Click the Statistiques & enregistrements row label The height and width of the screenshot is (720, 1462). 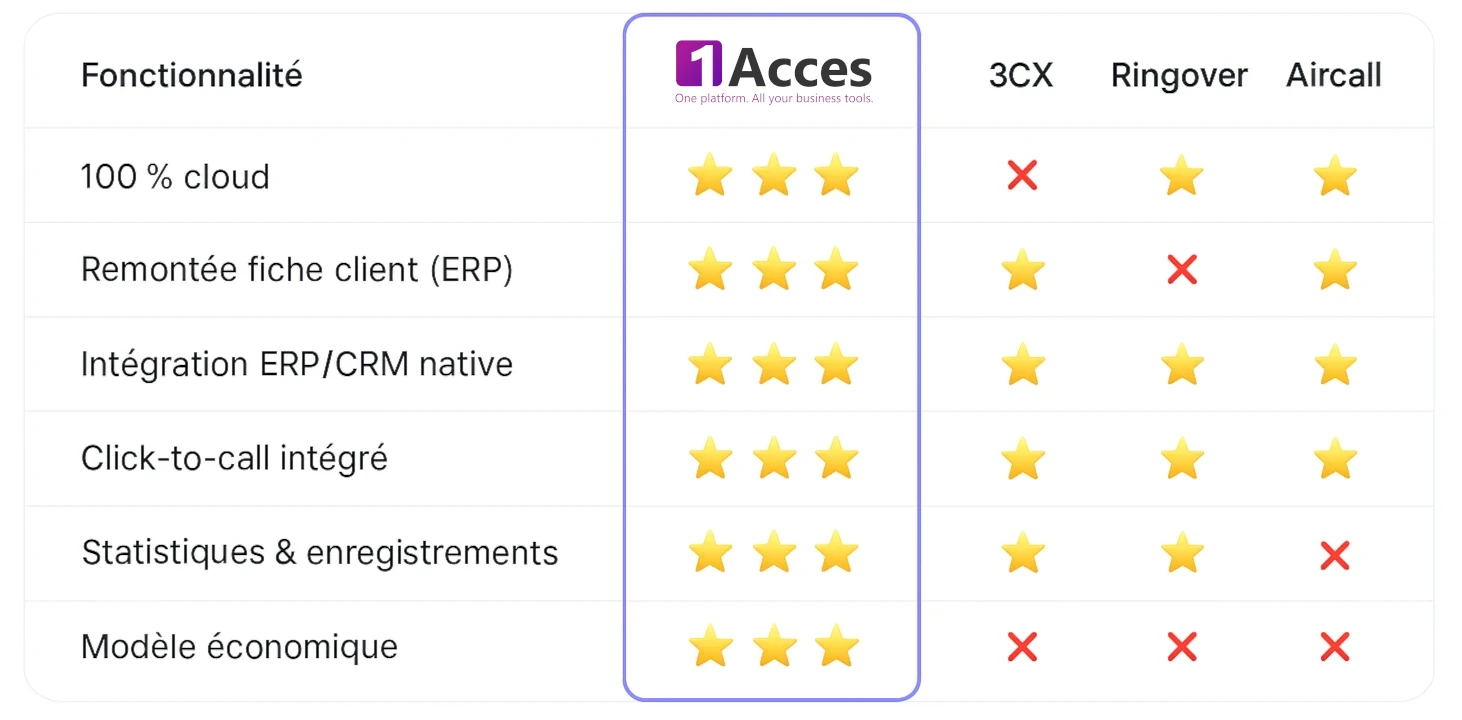(319, 553)
